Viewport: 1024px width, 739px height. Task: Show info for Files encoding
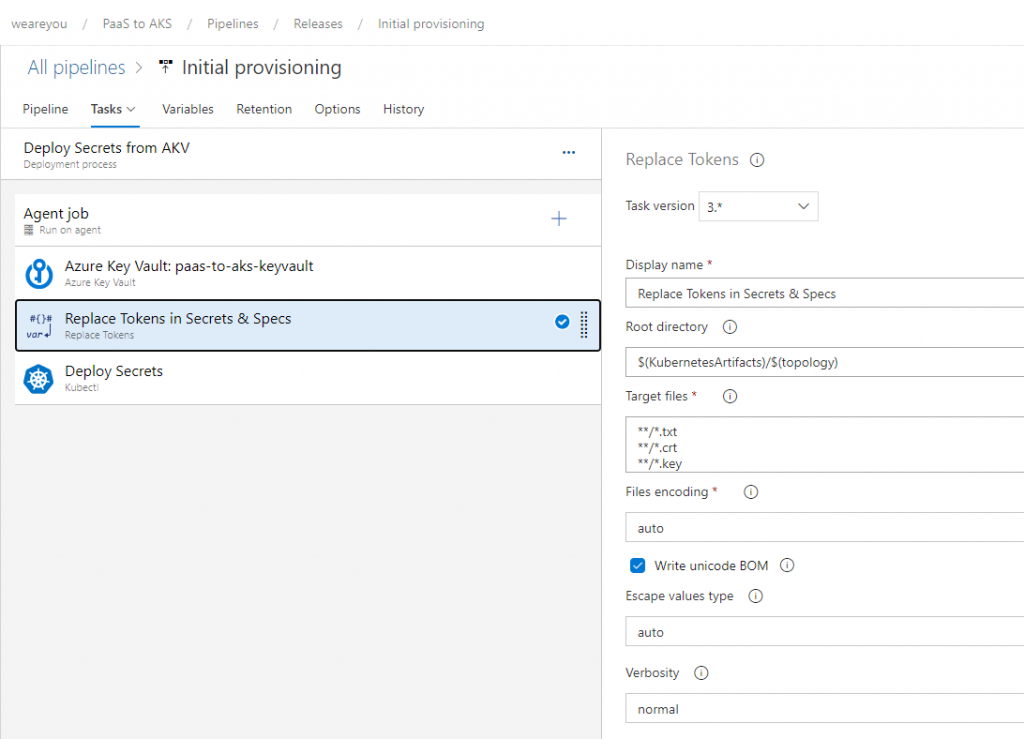(751, 492)
